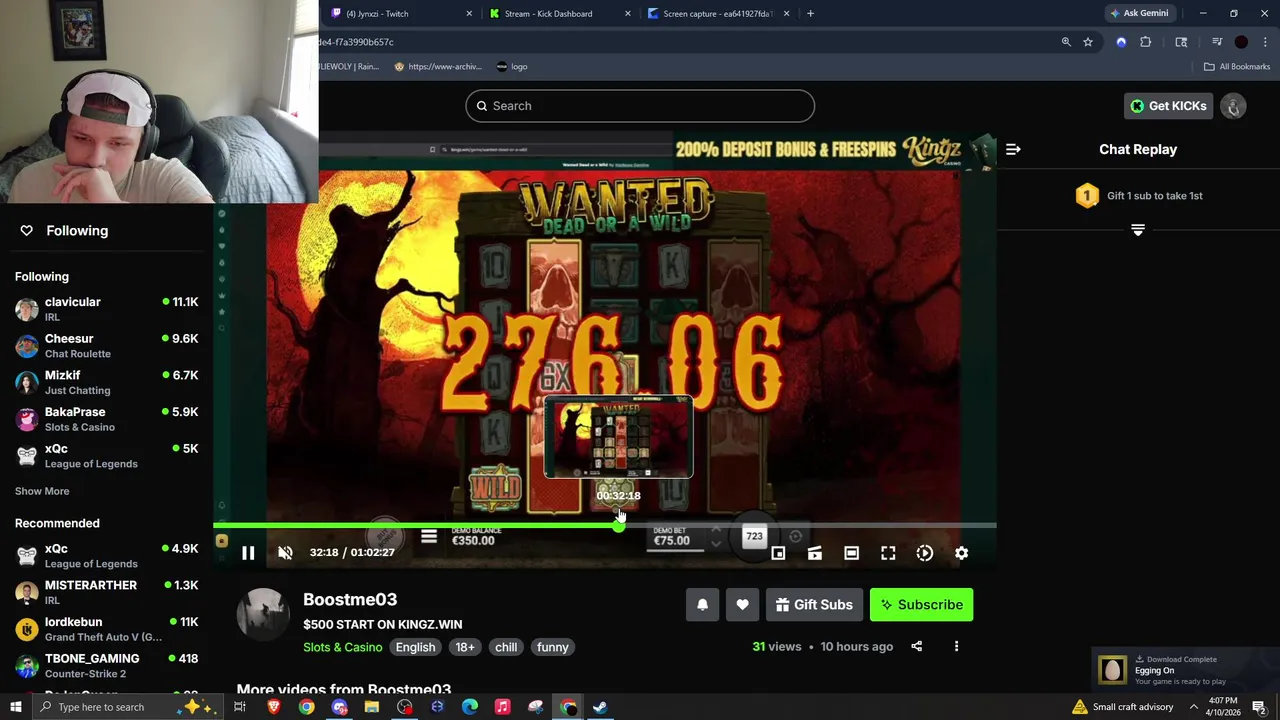Open the logo bookmark
The width and height of the screenshot is (1280, 720).
(512, 67)
